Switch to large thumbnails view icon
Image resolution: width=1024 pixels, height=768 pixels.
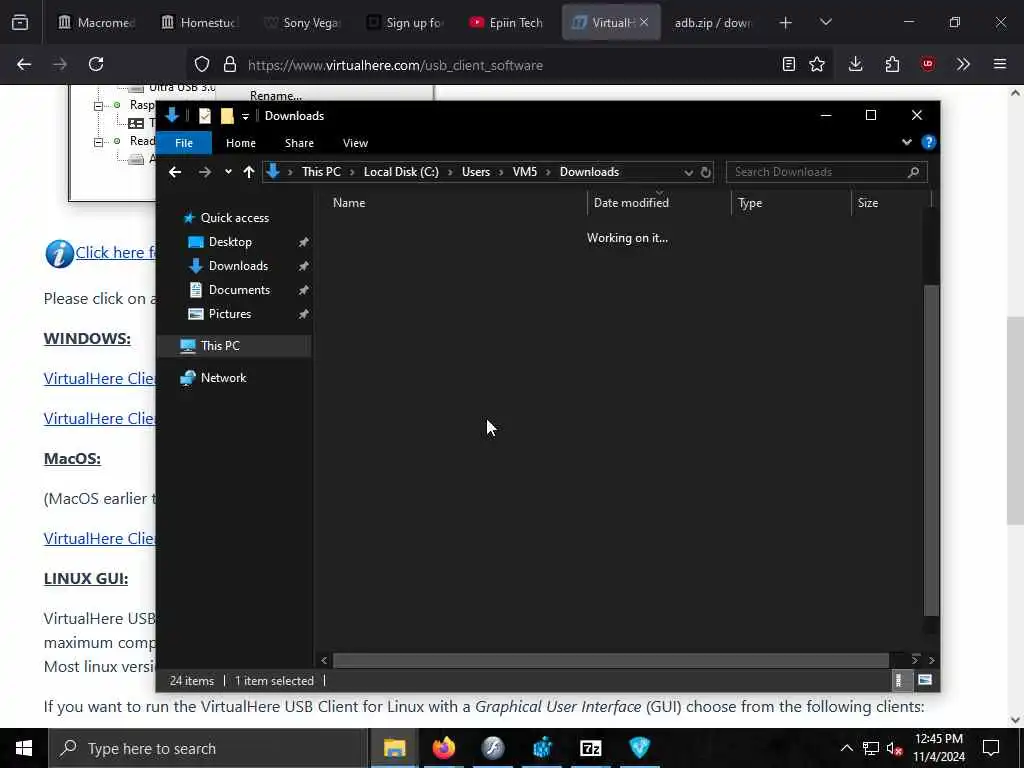click(x=925, y=680)
